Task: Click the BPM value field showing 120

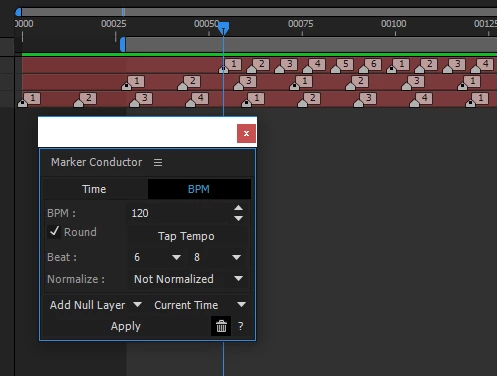Action: click(178, 213)
